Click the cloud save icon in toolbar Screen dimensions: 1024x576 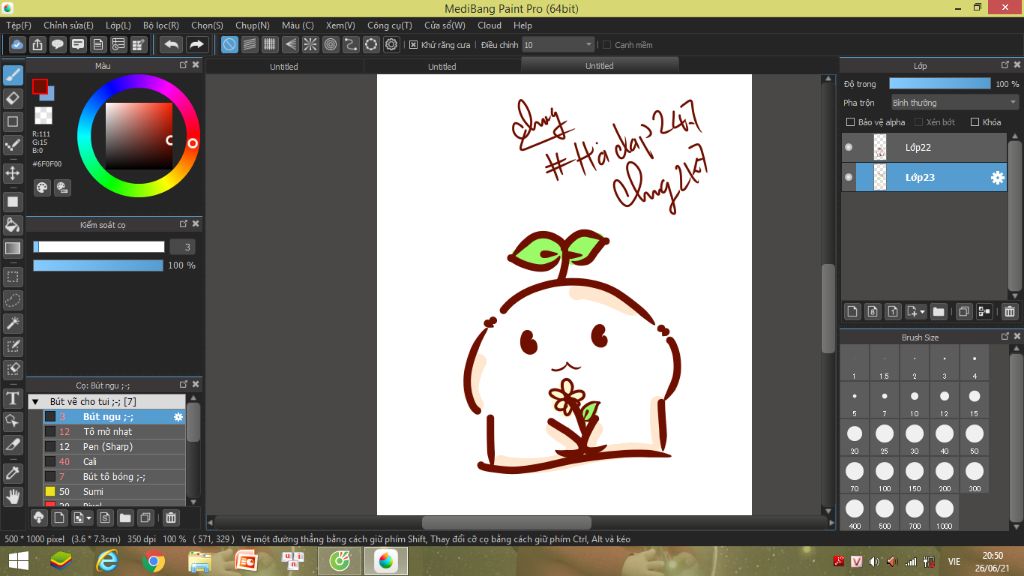click(x=17, y=44)
